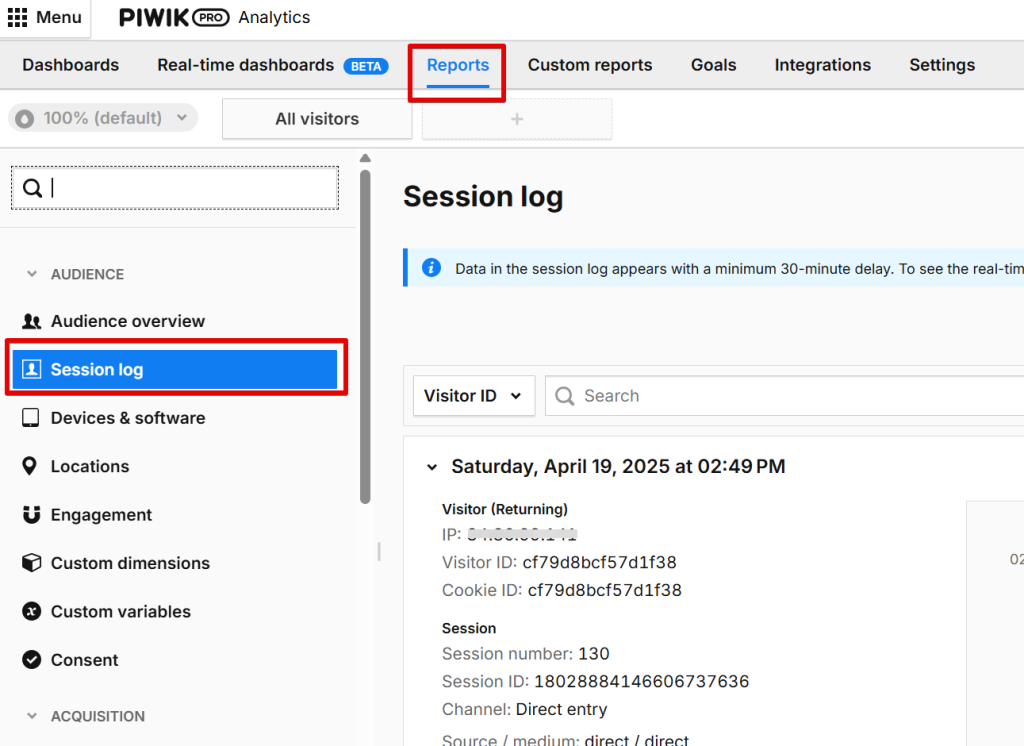Image resolution: width=1024 pixels, height=746 pixels.
Task: Open the Menu grid icon
Action: point(18,18)
